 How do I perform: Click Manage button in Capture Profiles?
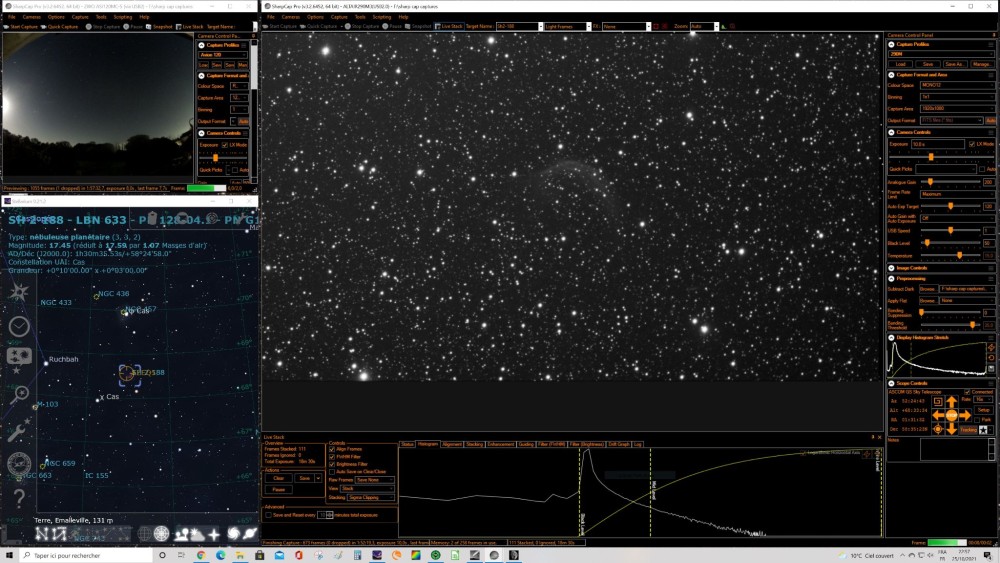pos(982,64)
